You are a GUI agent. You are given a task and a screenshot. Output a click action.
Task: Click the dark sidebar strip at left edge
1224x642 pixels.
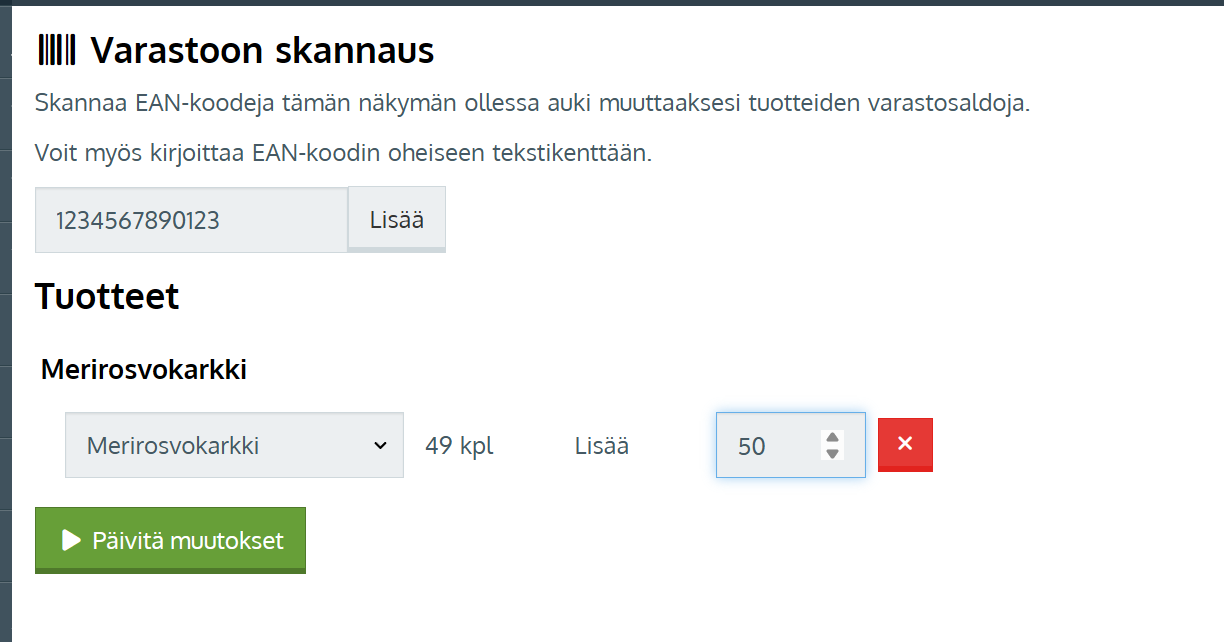[5, 320]
